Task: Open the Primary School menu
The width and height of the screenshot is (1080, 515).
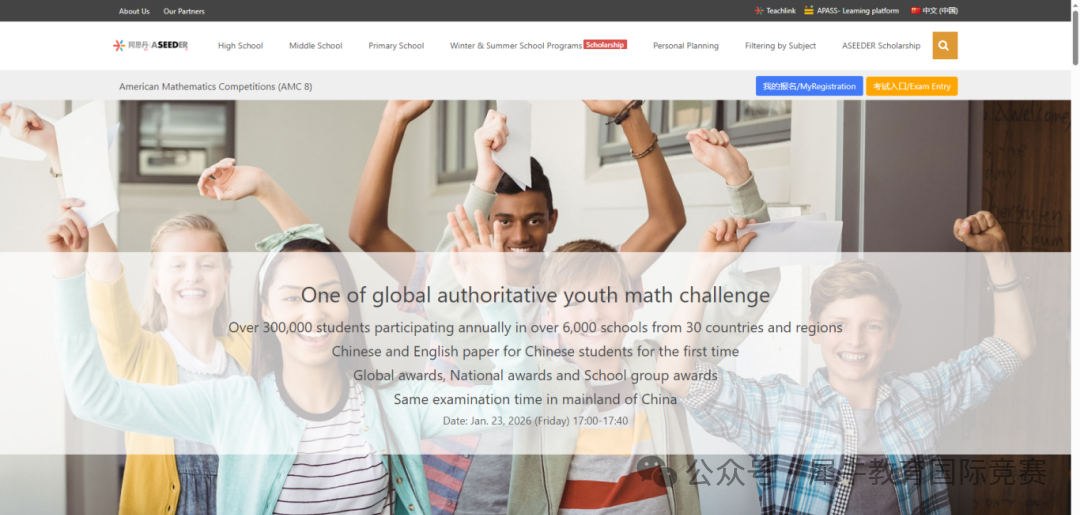Action: (396, 45)
